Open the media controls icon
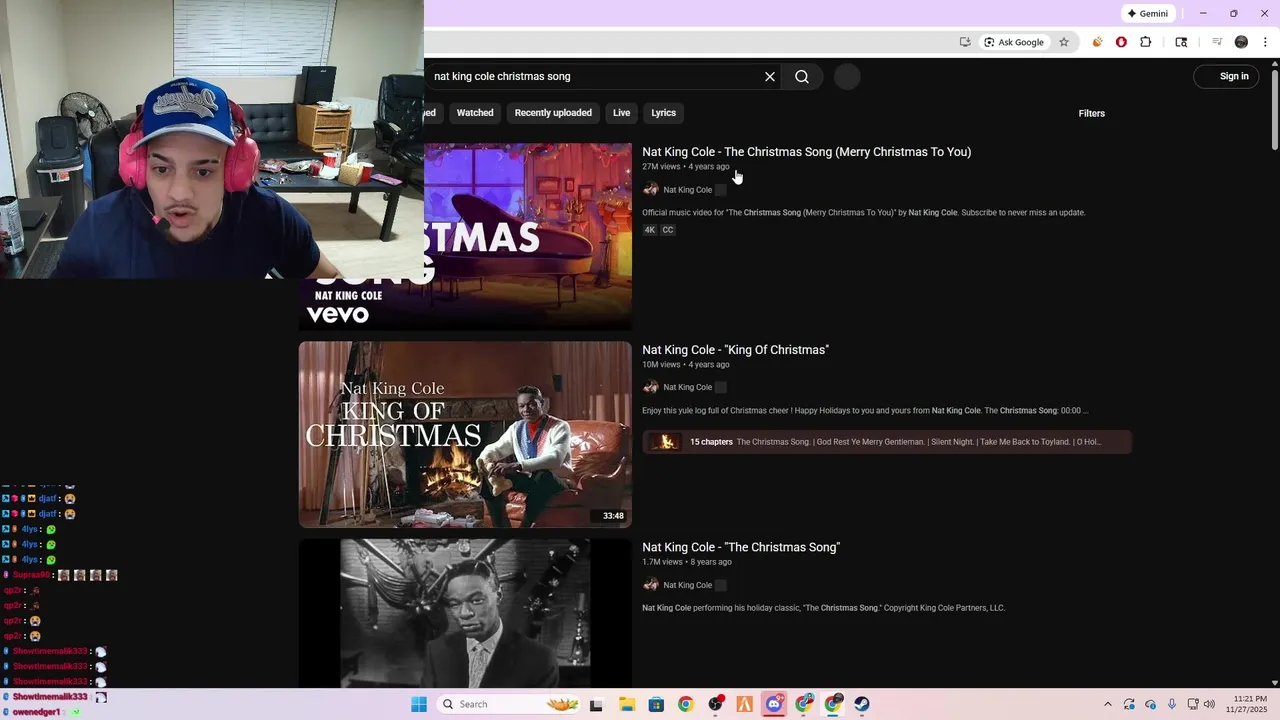The image size is (1280, 720). (1217, 42)
